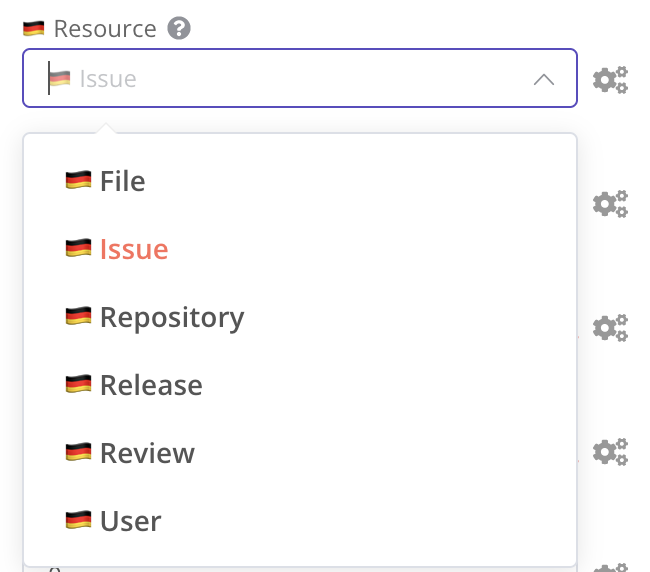Click the gear icon level with Review option
The width and height of the screenshot is (650, 572).
click(x=610, y=451)
